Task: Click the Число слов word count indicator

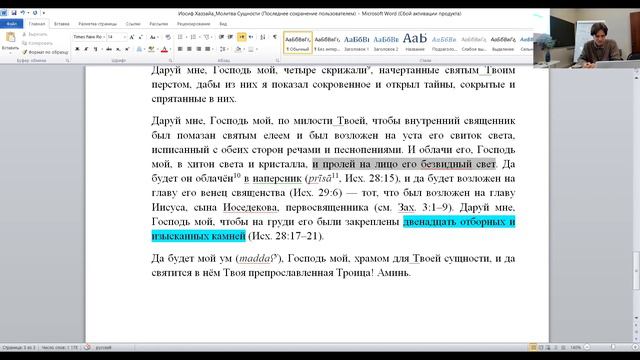Action: 60,347
